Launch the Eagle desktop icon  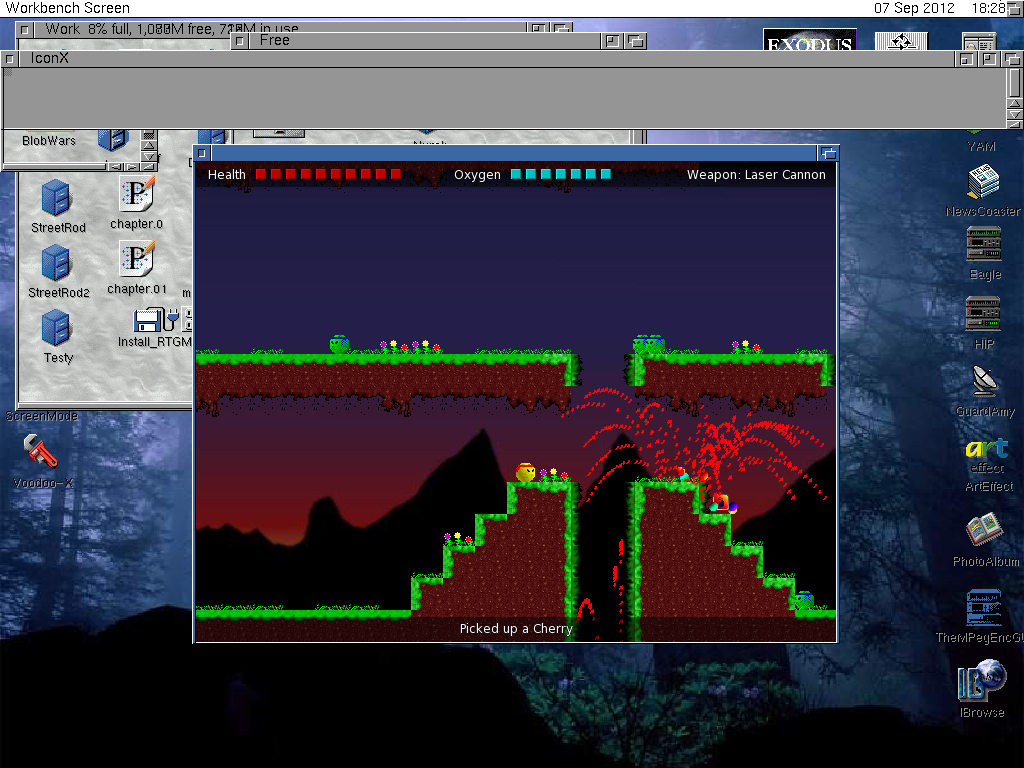(984, 244)
